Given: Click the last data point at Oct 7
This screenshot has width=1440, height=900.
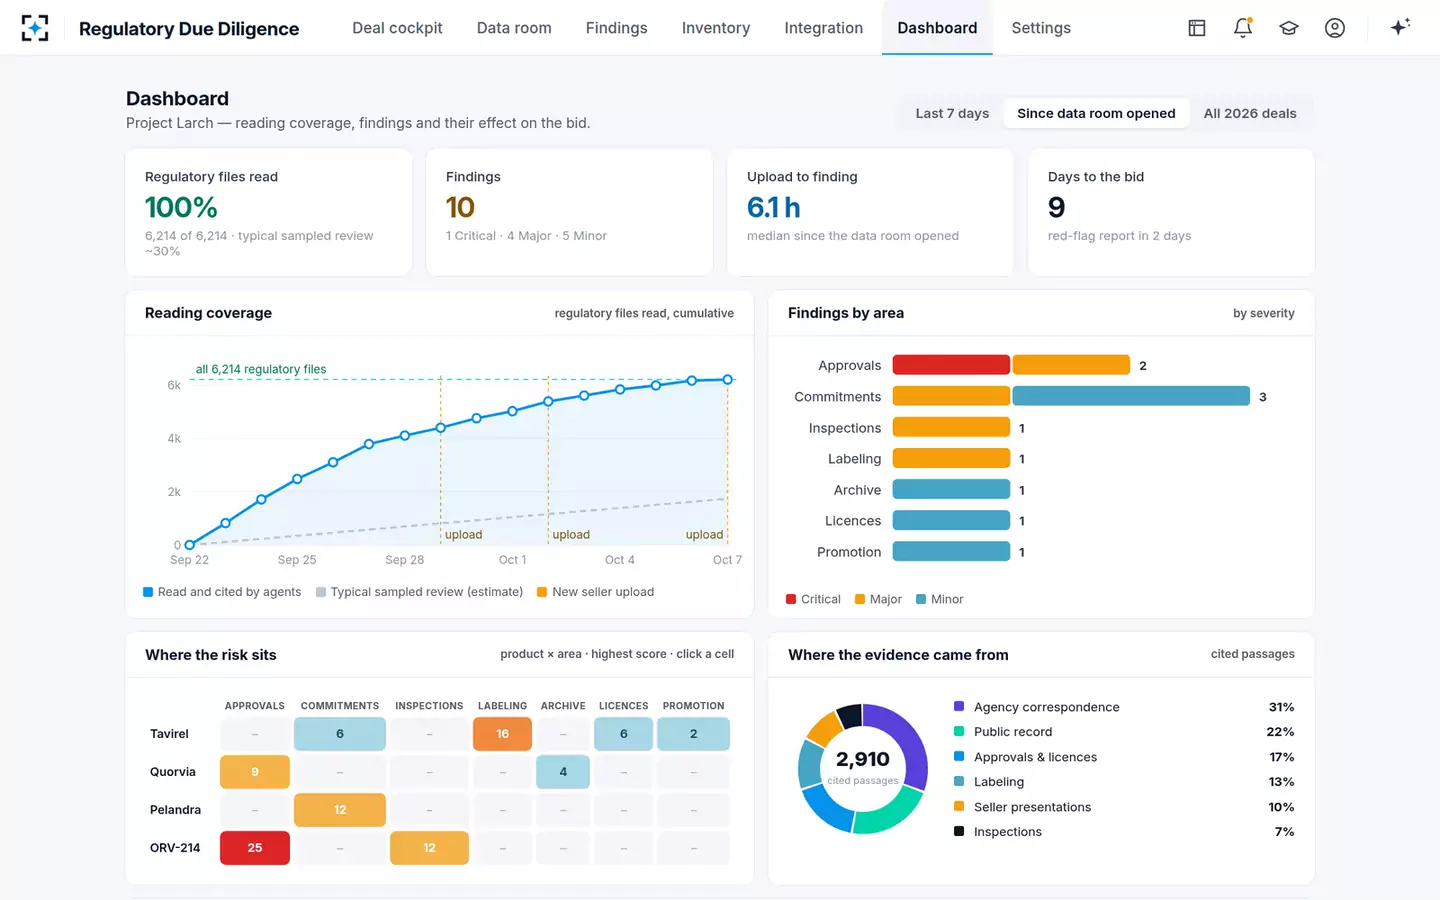Looking at the screenshot, I should (x=728, y=379).
